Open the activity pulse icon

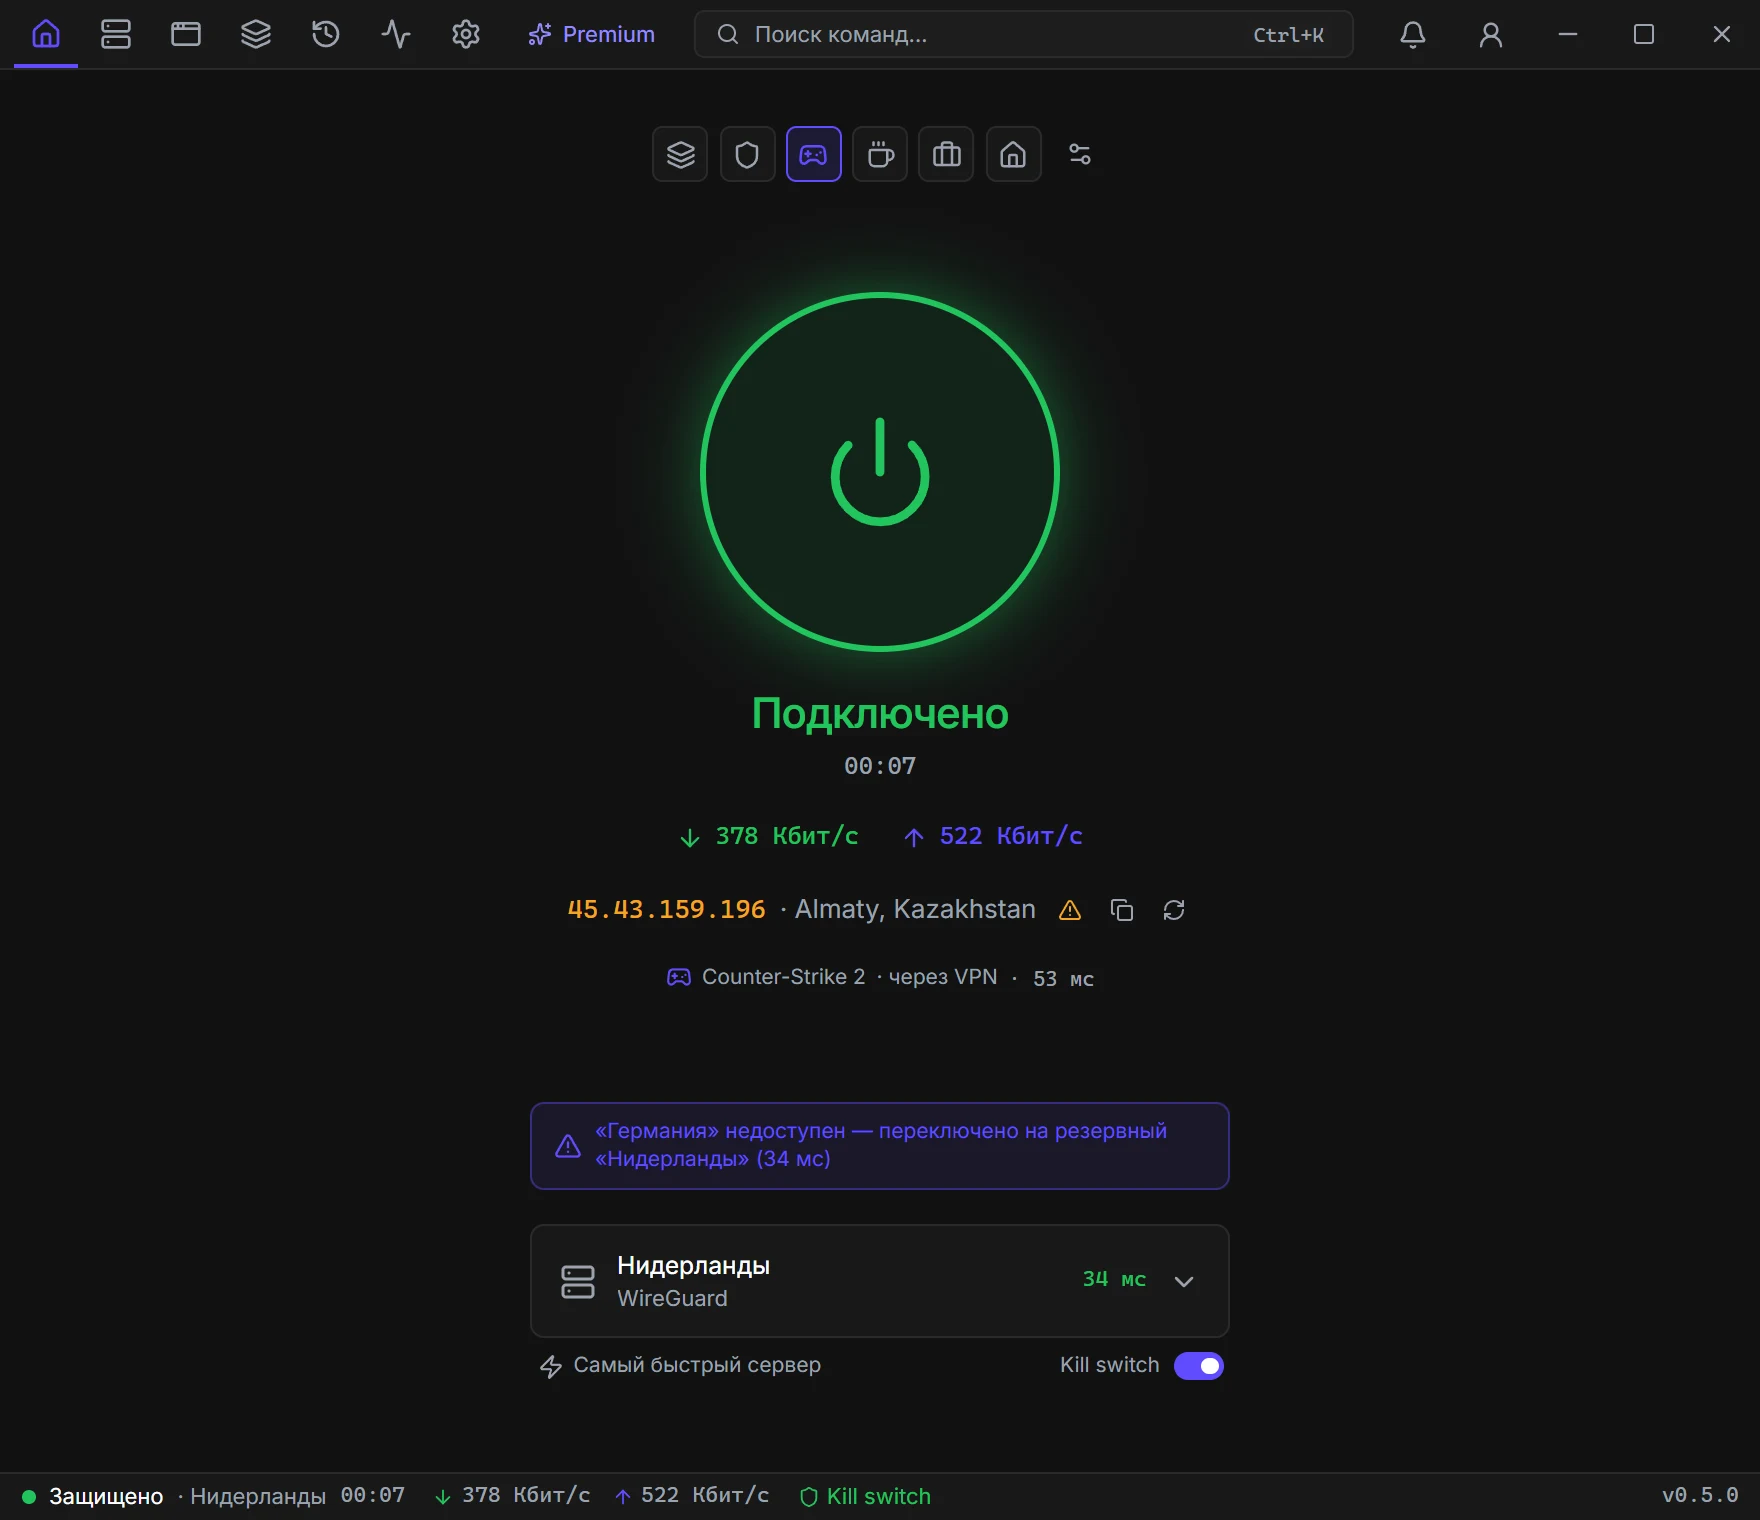(396, 34)
